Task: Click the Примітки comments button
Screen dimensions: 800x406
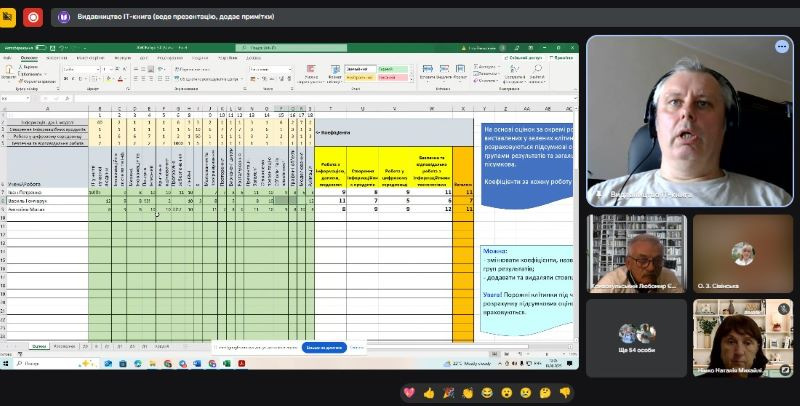Action: point(560,58)
